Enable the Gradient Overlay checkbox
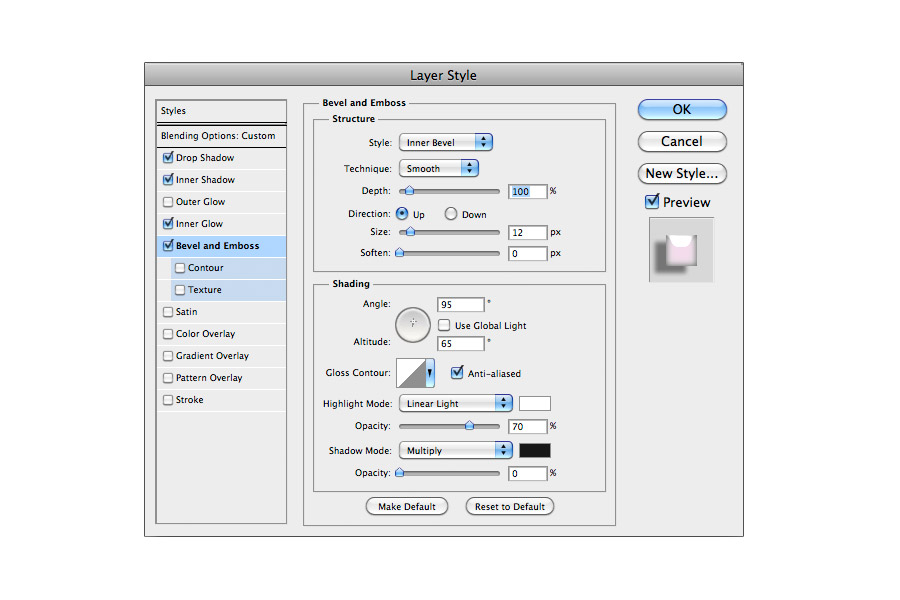900x600 pixels. point(168,355)
